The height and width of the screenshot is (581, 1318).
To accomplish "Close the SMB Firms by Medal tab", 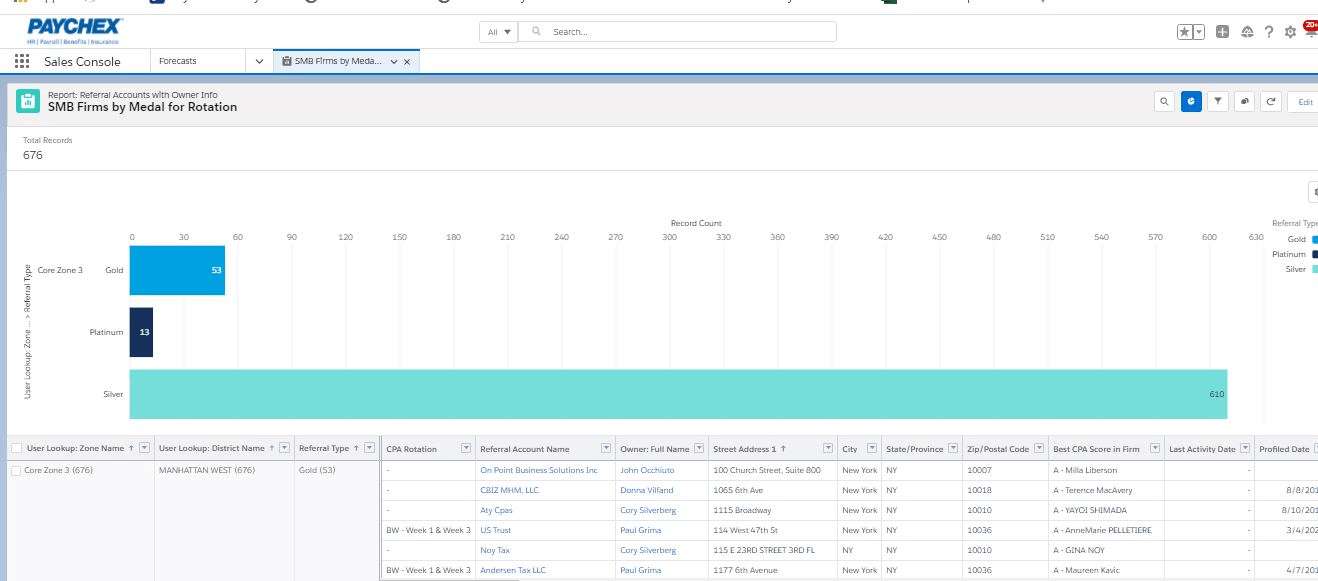I will pyautogui.click(x=408, y=62).
